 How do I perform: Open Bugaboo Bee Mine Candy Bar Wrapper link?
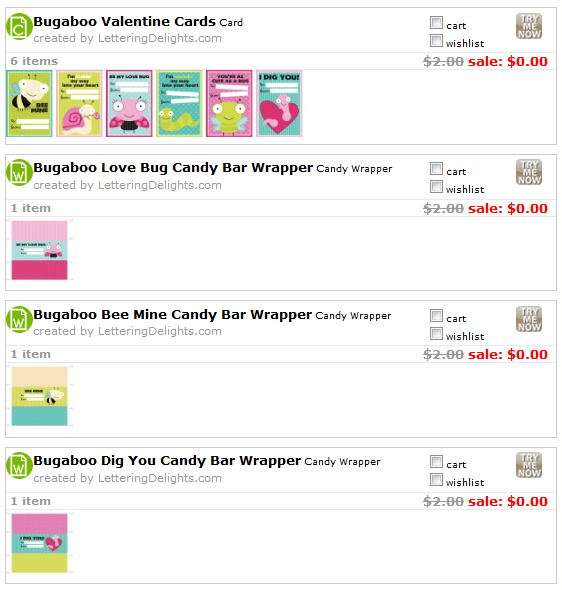[173, 315]
